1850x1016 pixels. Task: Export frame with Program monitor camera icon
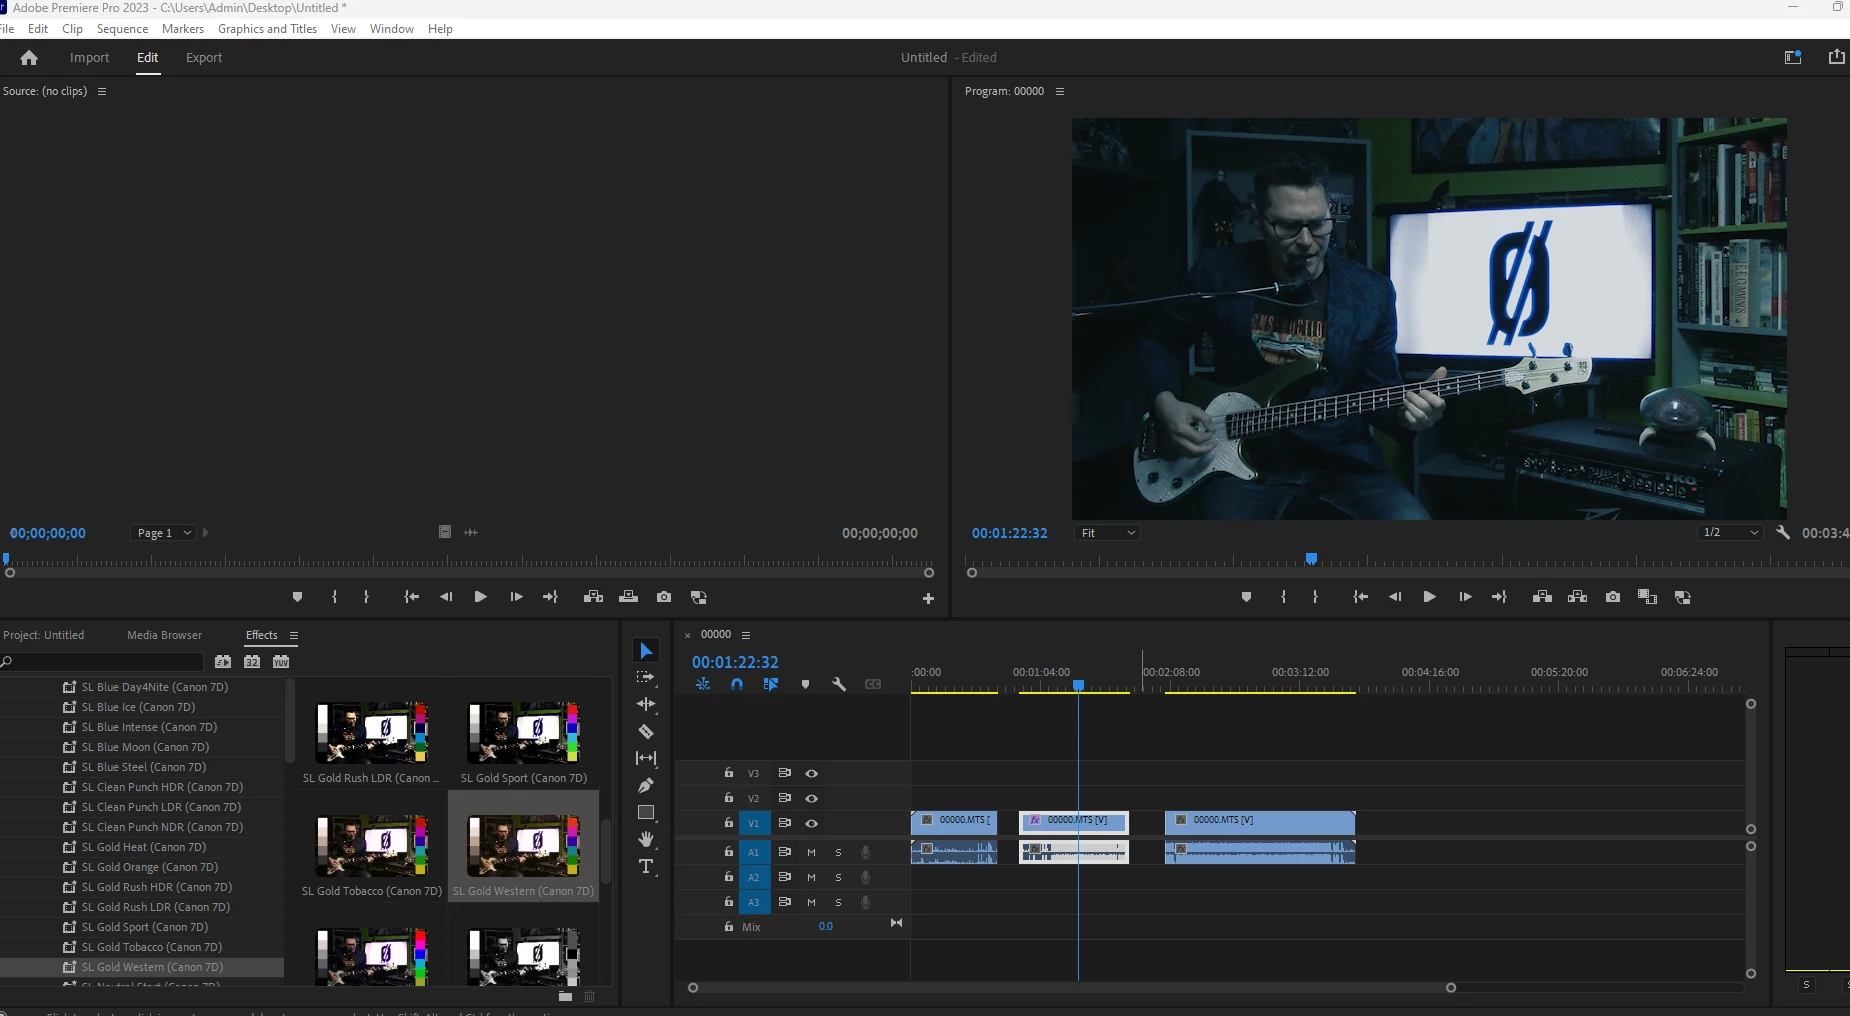click(1613, 597)
